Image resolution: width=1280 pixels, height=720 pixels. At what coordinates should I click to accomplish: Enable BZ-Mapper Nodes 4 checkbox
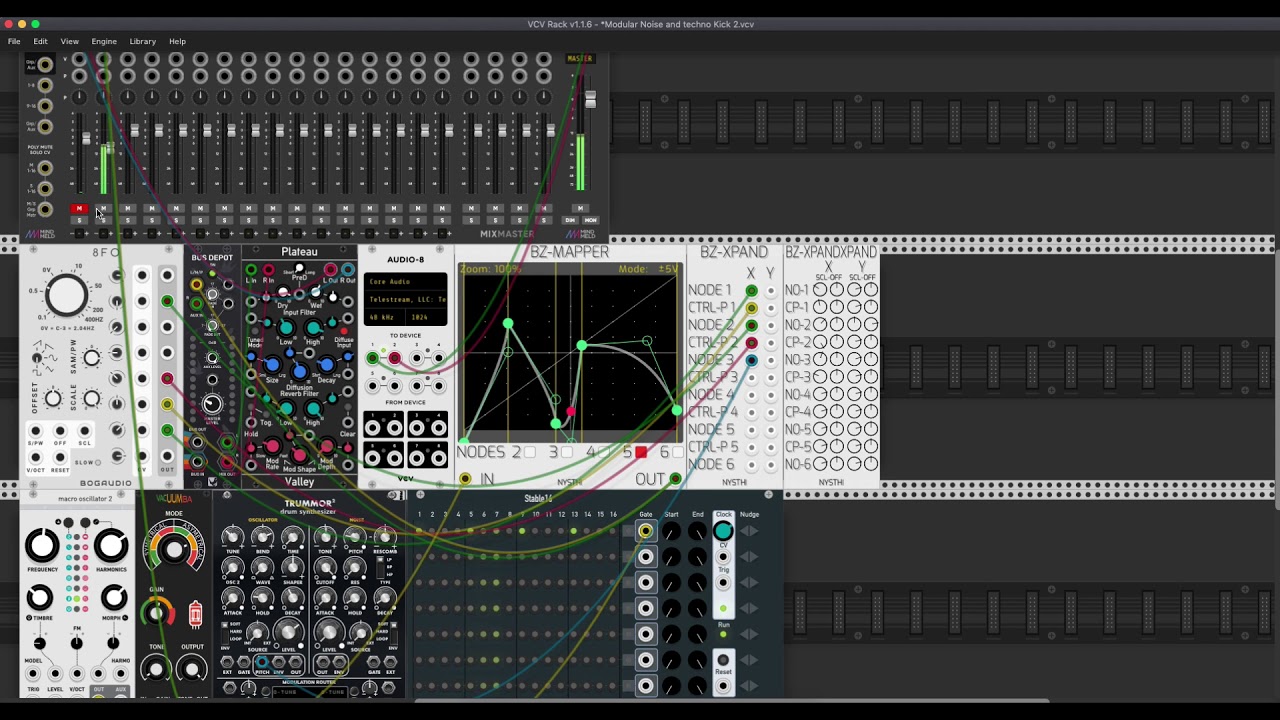pyautogui.click(x=603, y=453)
